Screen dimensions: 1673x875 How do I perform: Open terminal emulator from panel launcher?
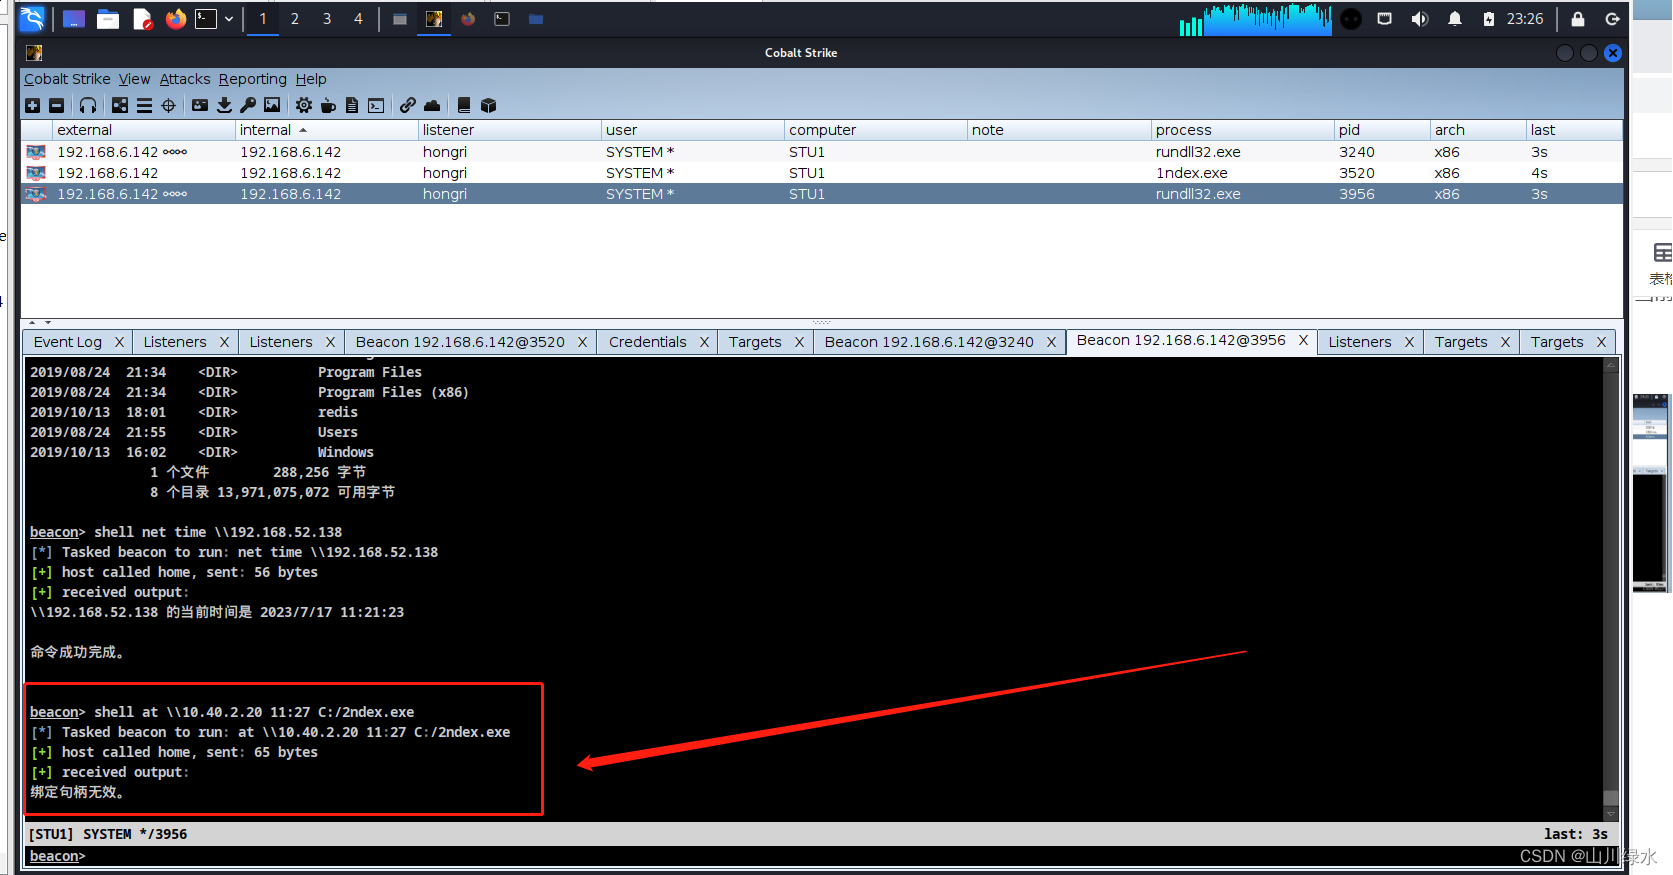pyautogui.click(x=206, y=18)
